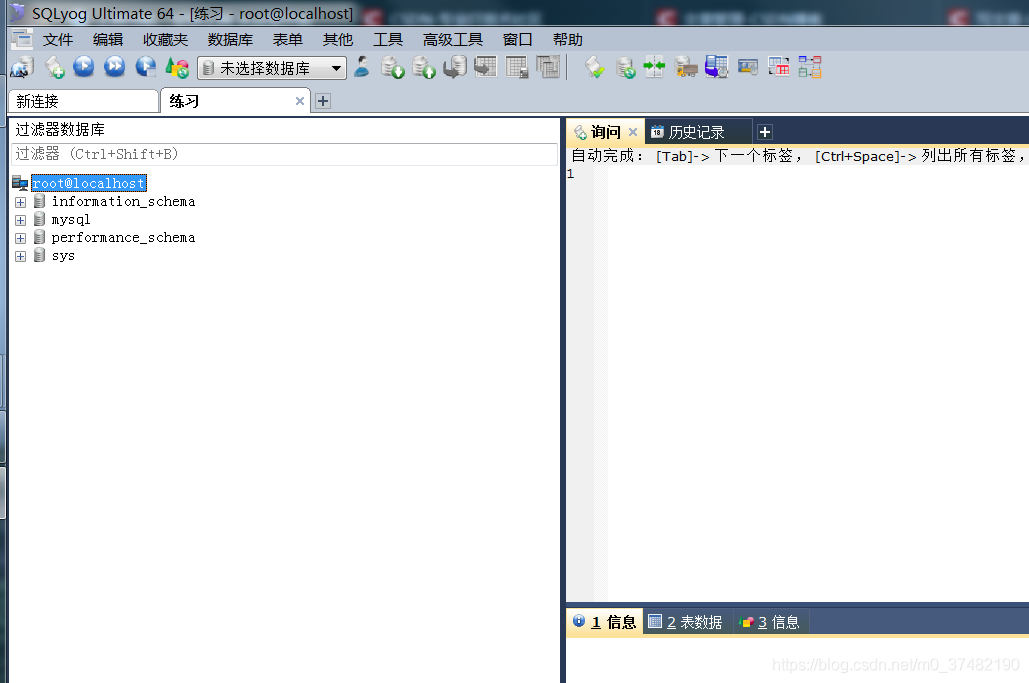Click the Format Query icon with green check

click(595, 67)
